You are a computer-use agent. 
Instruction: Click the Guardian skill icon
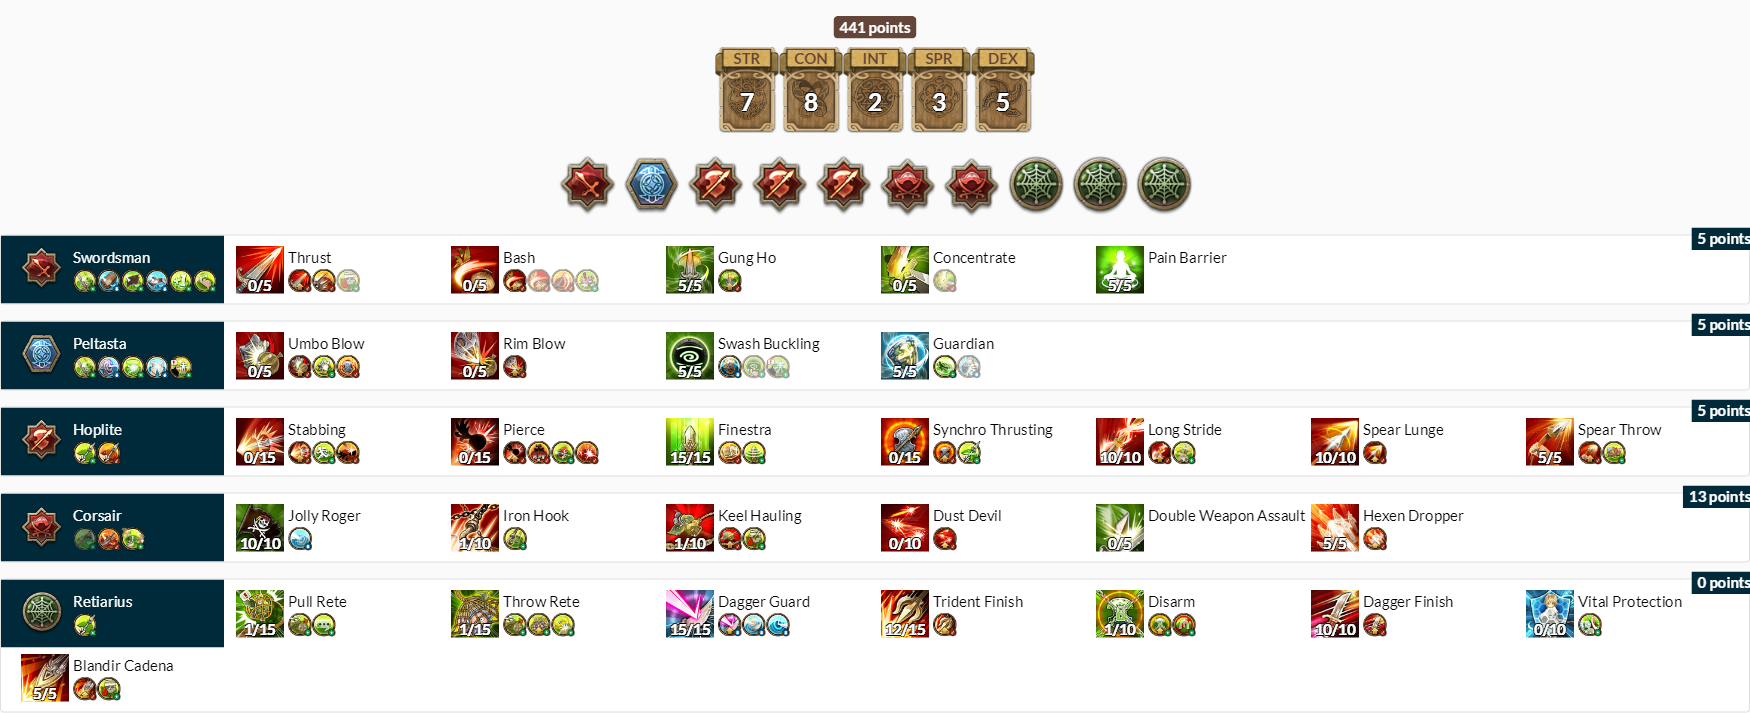[905, 356]
